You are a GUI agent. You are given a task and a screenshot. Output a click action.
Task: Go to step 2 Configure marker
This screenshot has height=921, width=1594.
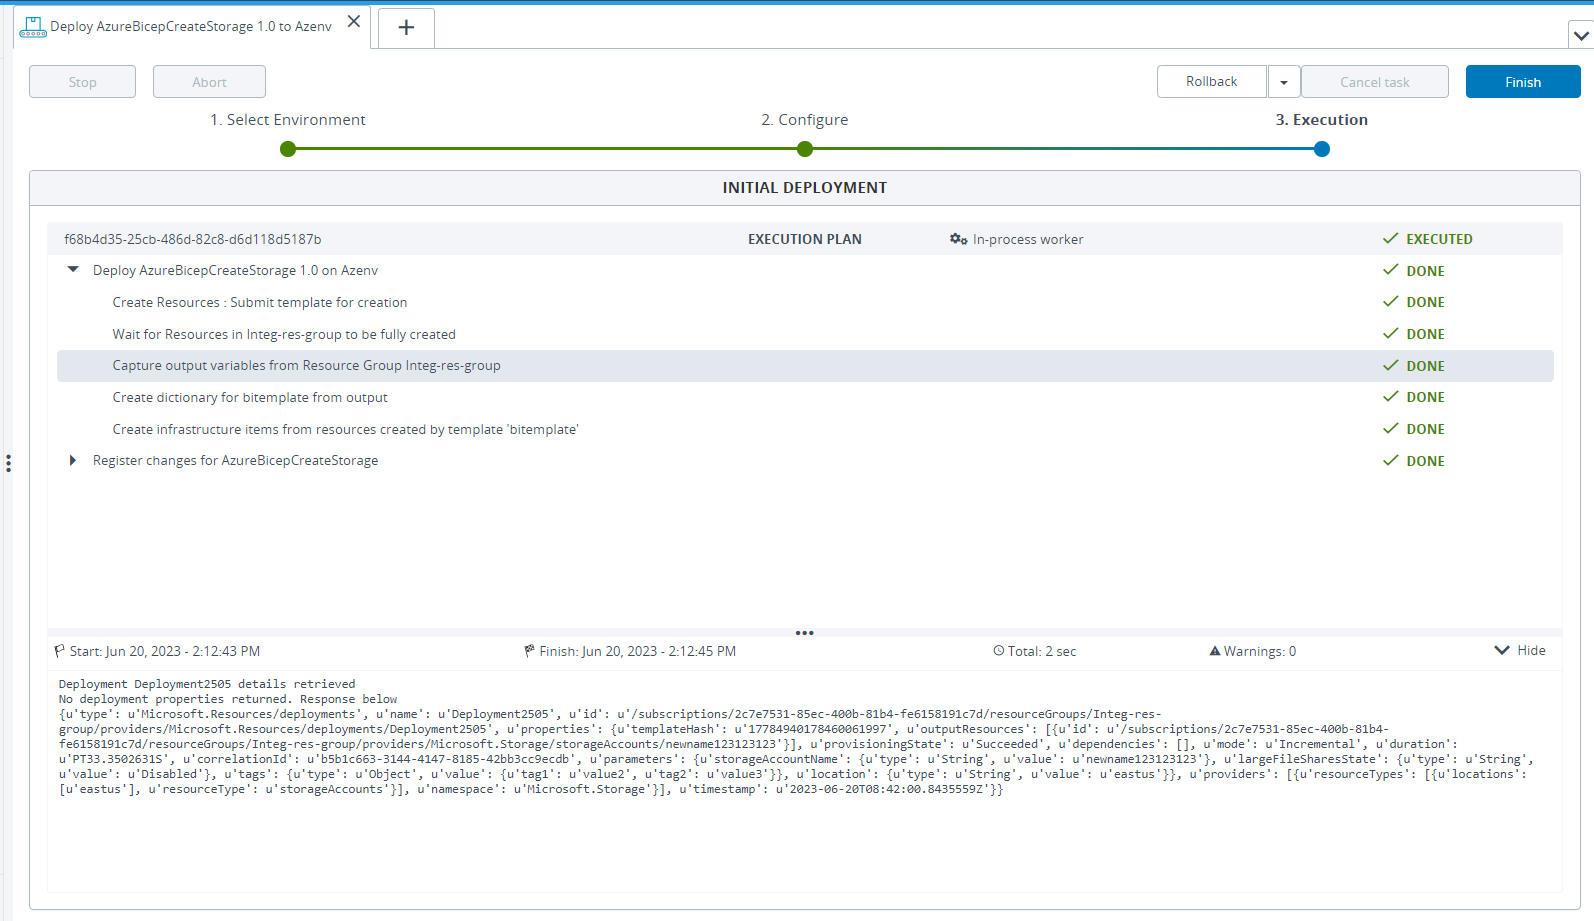tap(805, 149)
